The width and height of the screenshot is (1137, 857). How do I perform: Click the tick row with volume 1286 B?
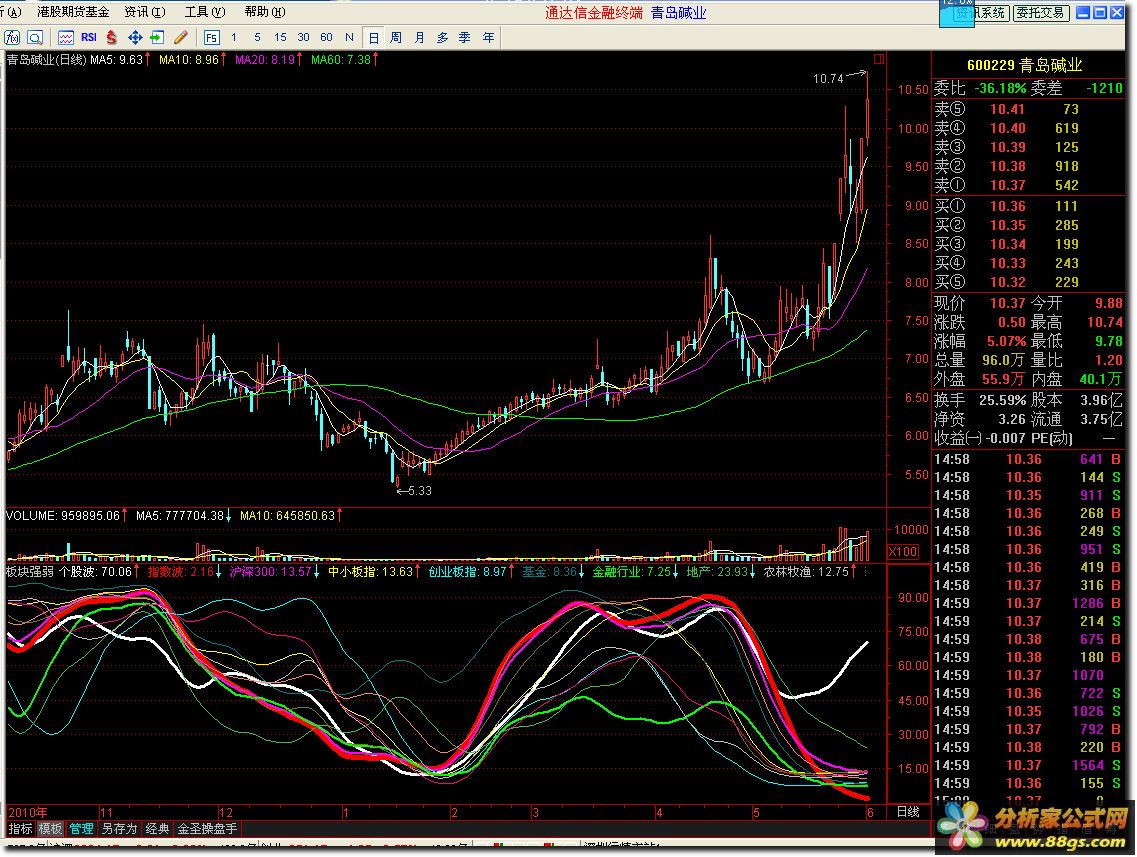pyautogui.click(x=1028, y=603)
